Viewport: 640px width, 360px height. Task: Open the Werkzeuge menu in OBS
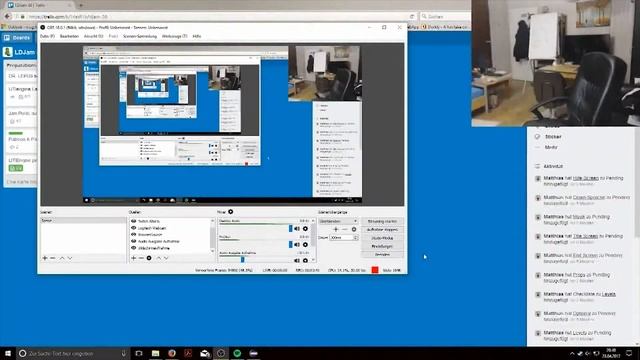click(x=174, y=36)
